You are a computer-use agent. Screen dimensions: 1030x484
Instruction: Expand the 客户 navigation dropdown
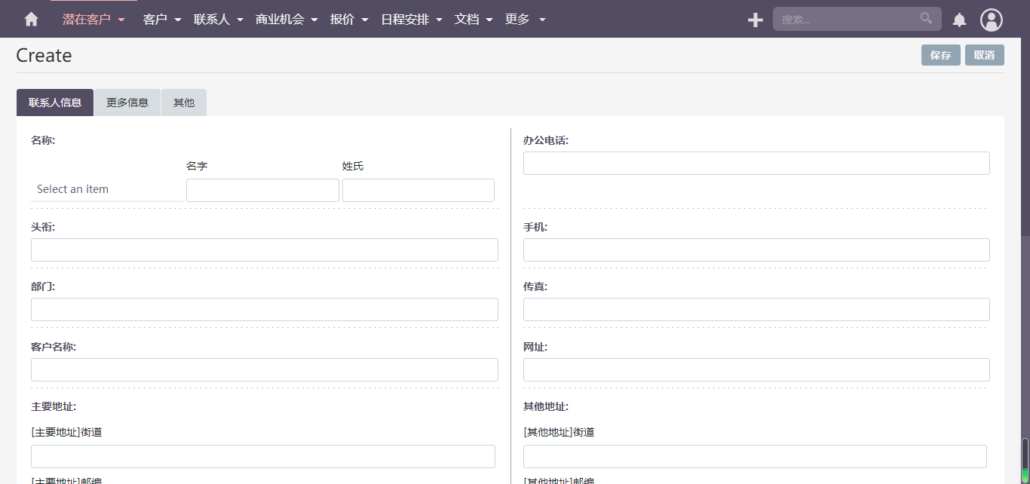pyautogui.click(x=162, y=19)
